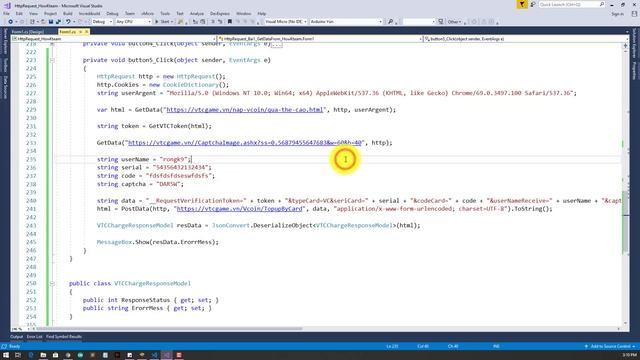Screen dimensions: 640x360
Task: Click the Save icon in the toolbar
Action: 51,22
